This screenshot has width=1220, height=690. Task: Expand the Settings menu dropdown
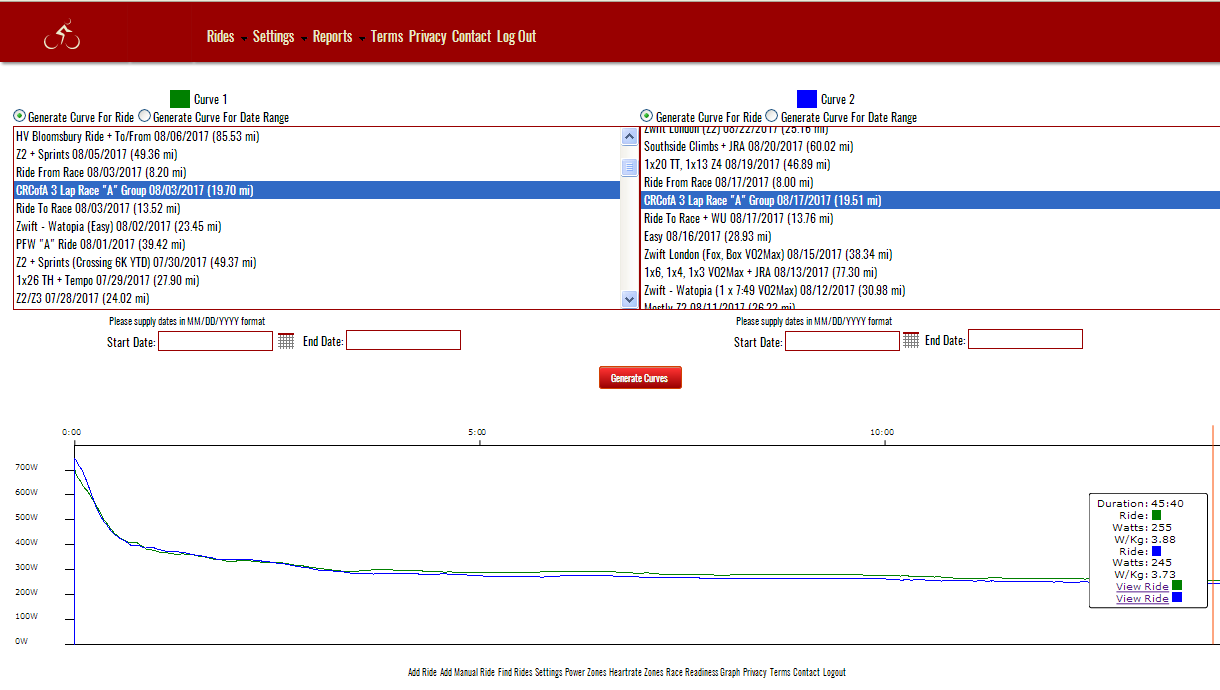click(274, 37)
